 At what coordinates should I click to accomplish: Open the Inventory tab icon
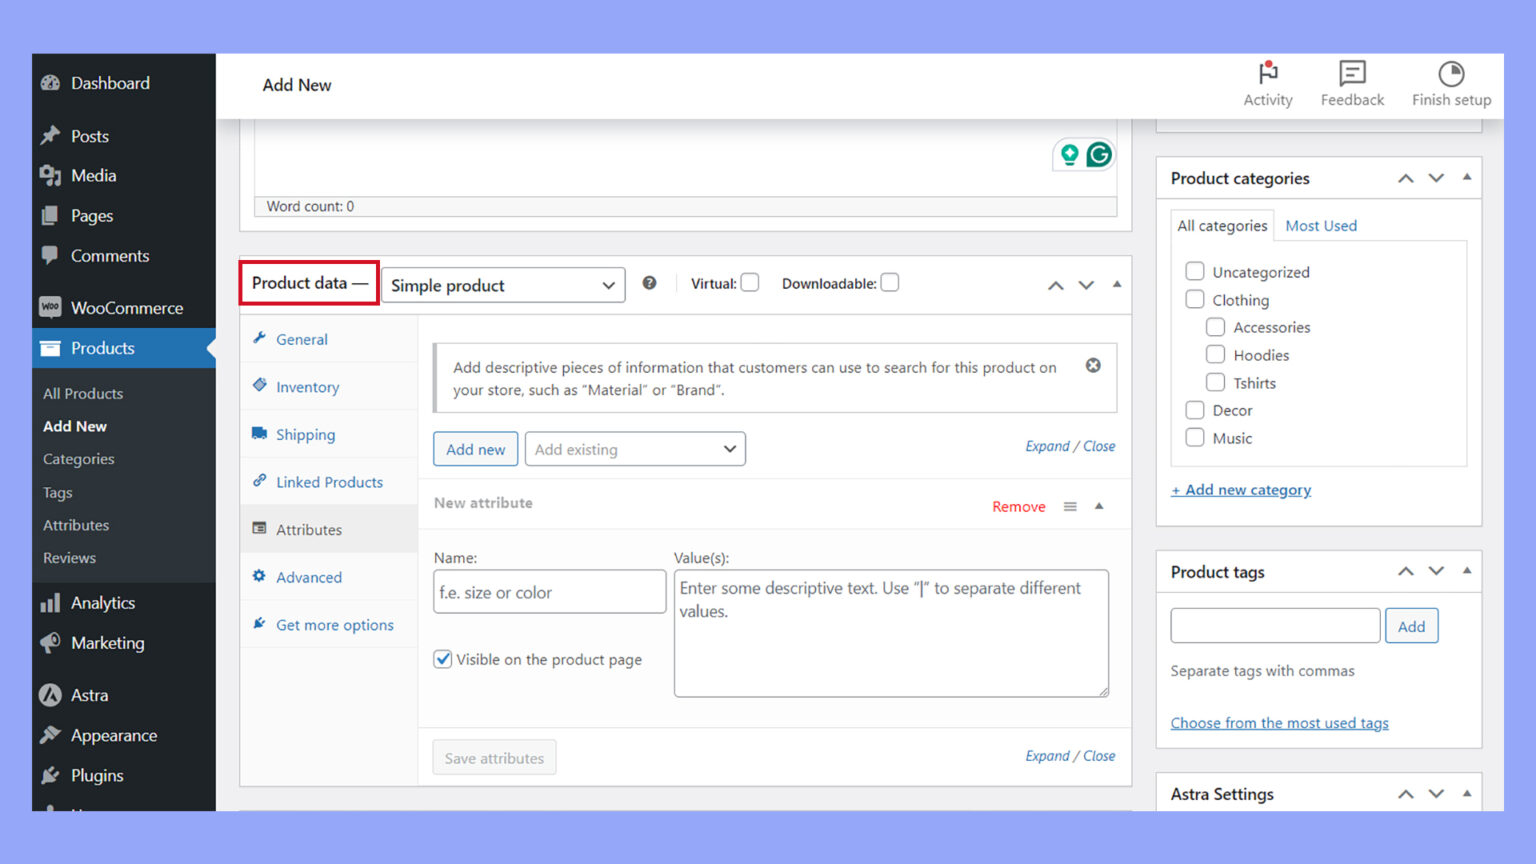[x=259, y=387]
